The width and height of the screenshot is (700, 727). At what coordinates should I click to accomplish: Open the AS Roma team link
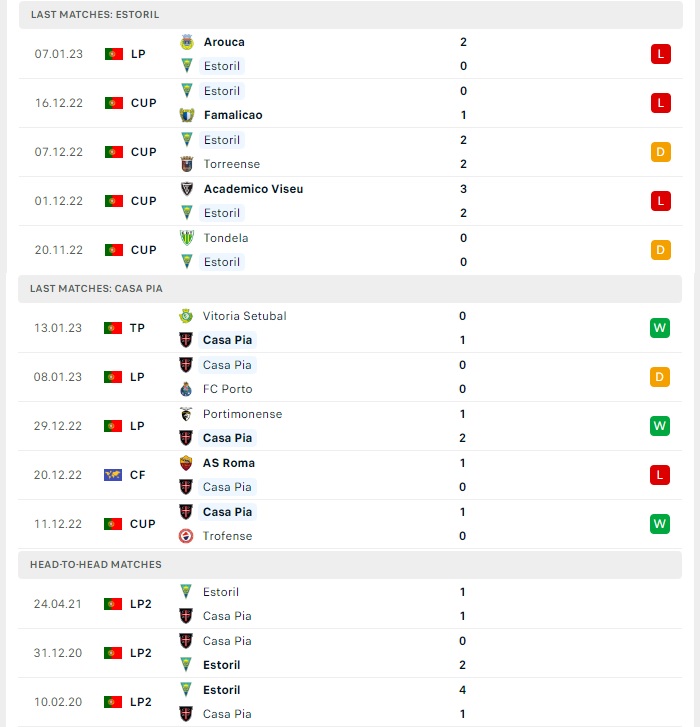click(229, 463)
